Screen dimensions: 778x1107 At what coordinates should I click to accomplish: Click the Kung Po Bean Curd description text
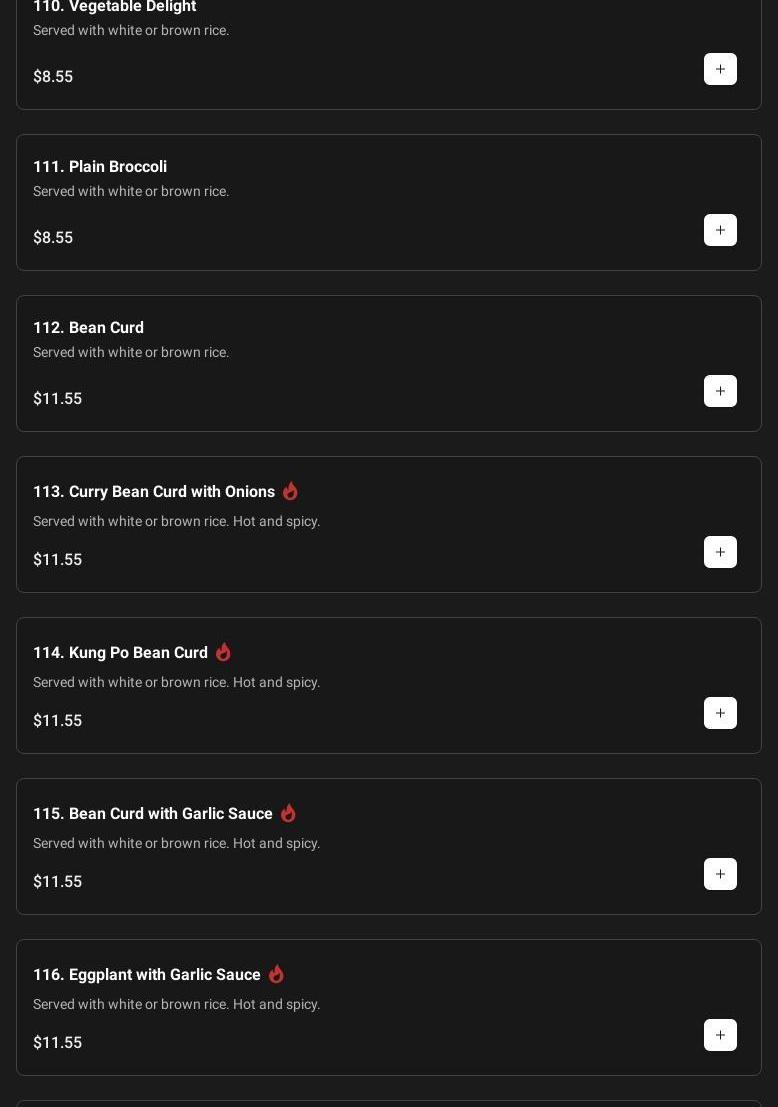click(x=176, y=682)
